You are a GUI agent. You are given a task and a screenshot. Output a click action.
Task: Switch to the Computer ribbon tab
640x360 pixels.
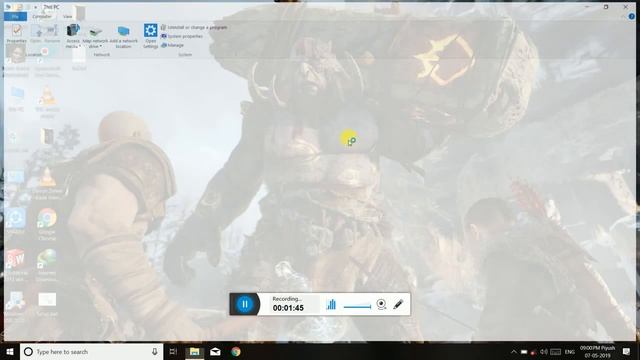(x=42, y=16)
